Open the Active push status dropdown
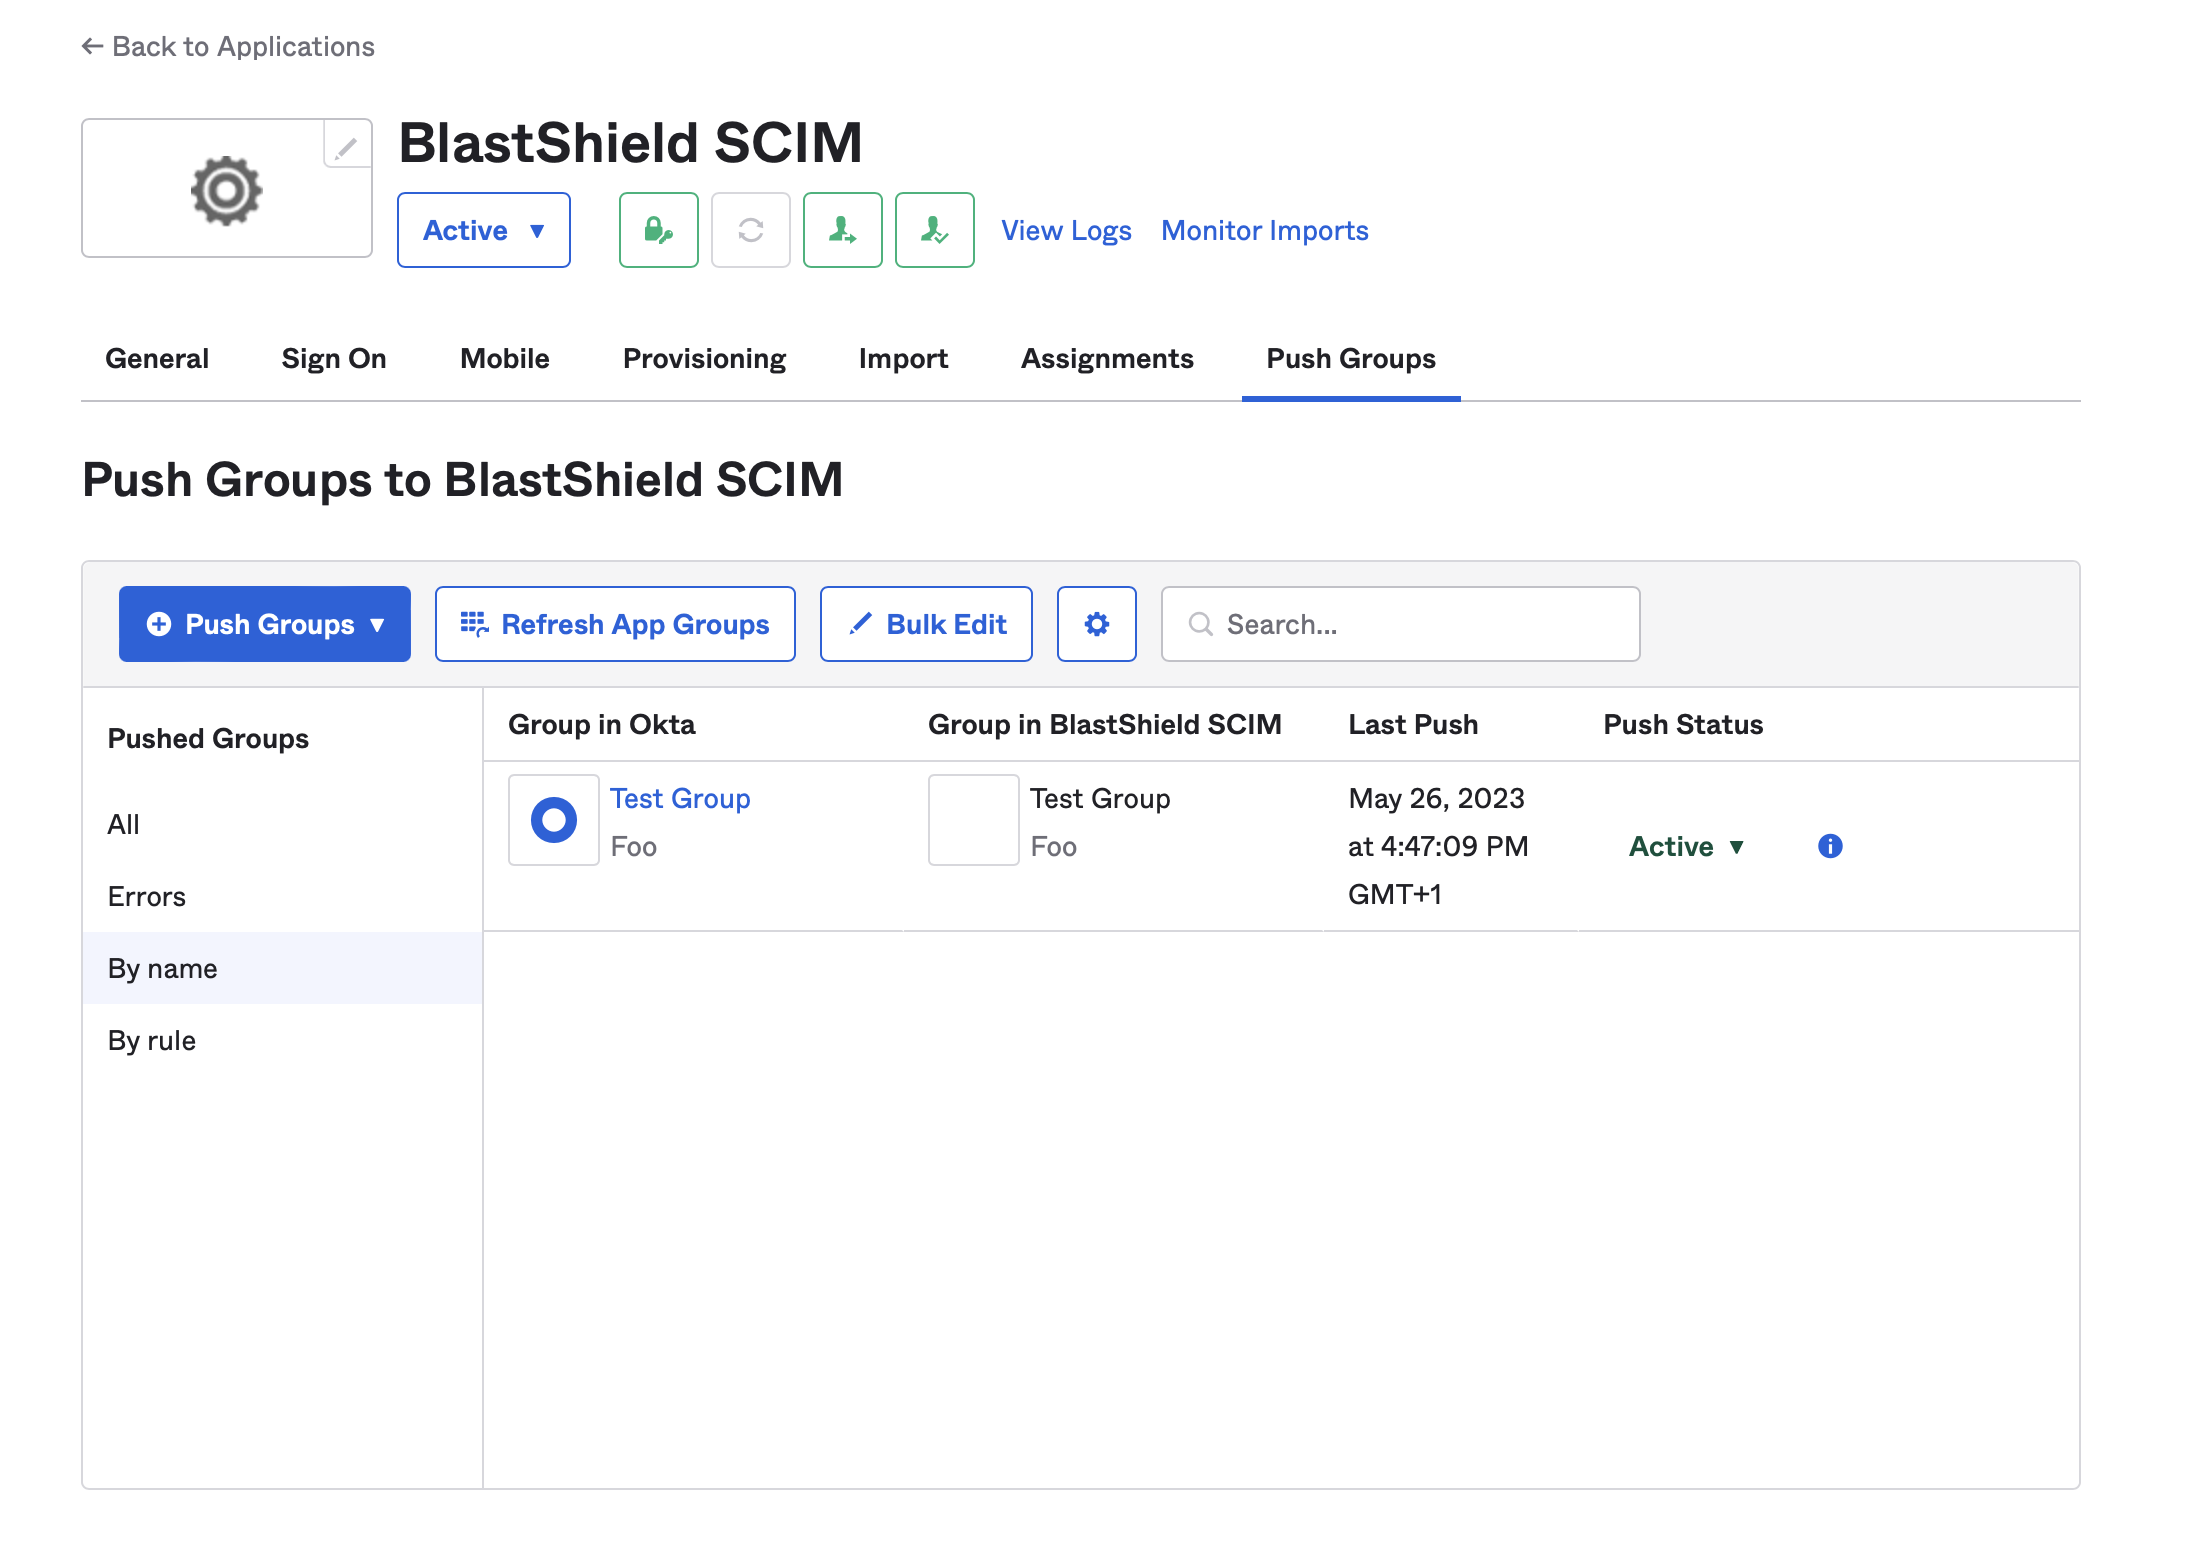Viewport: 2198px width, 1562px height. click(1686, 846)
